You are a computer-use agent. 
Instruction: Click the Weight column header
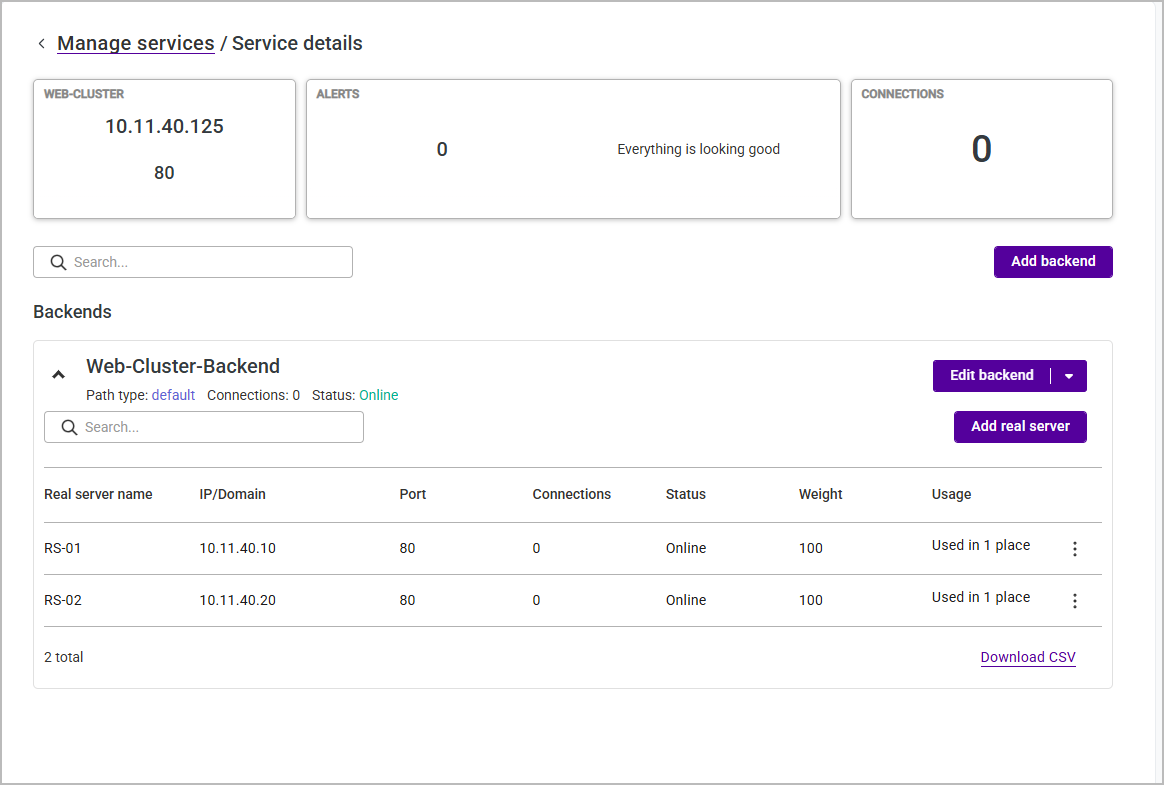pyautogui.click(x=820, y=495)
